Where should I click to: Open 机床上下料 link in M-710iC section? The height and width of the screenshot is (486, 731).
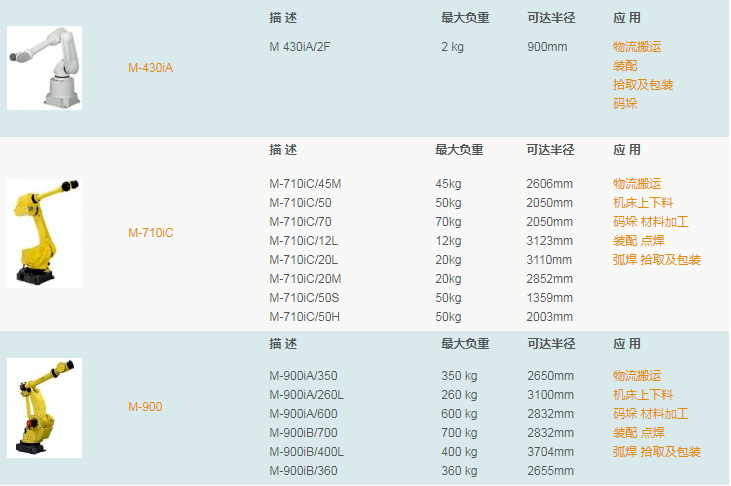point(643,203)
